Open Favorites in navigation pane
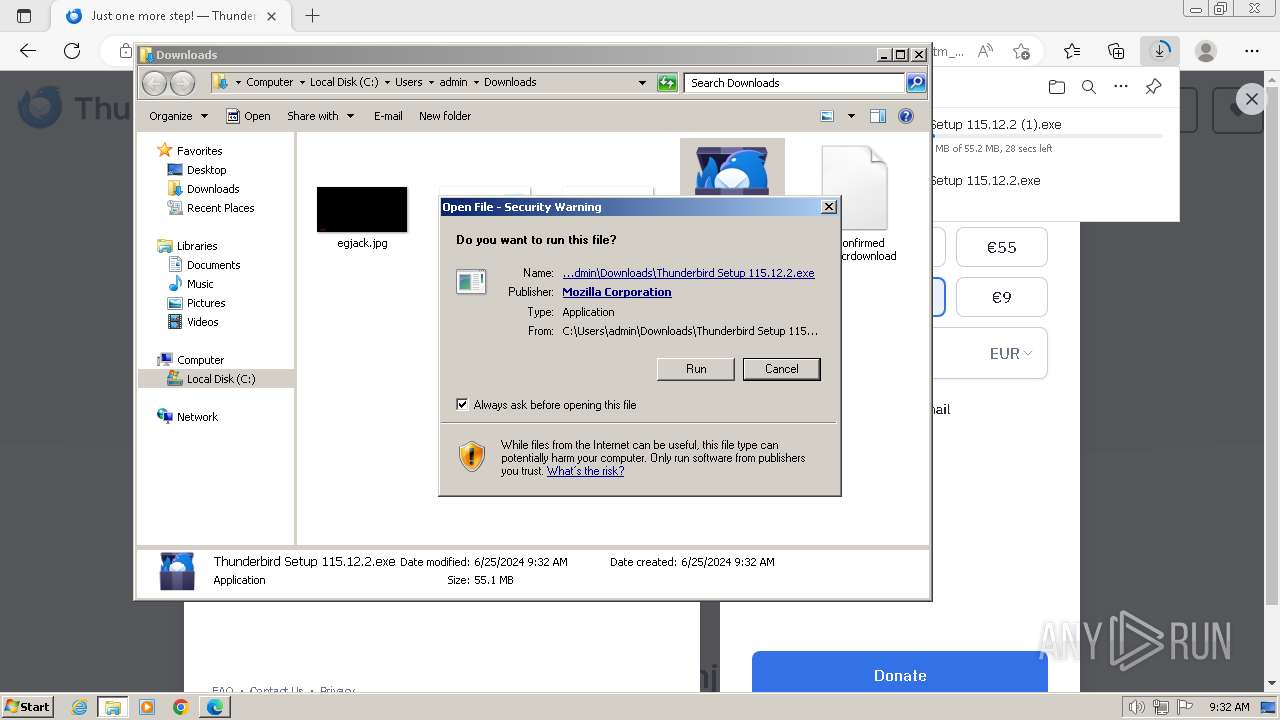This screenshot has height=720, width=1280. tap(199, 151)
